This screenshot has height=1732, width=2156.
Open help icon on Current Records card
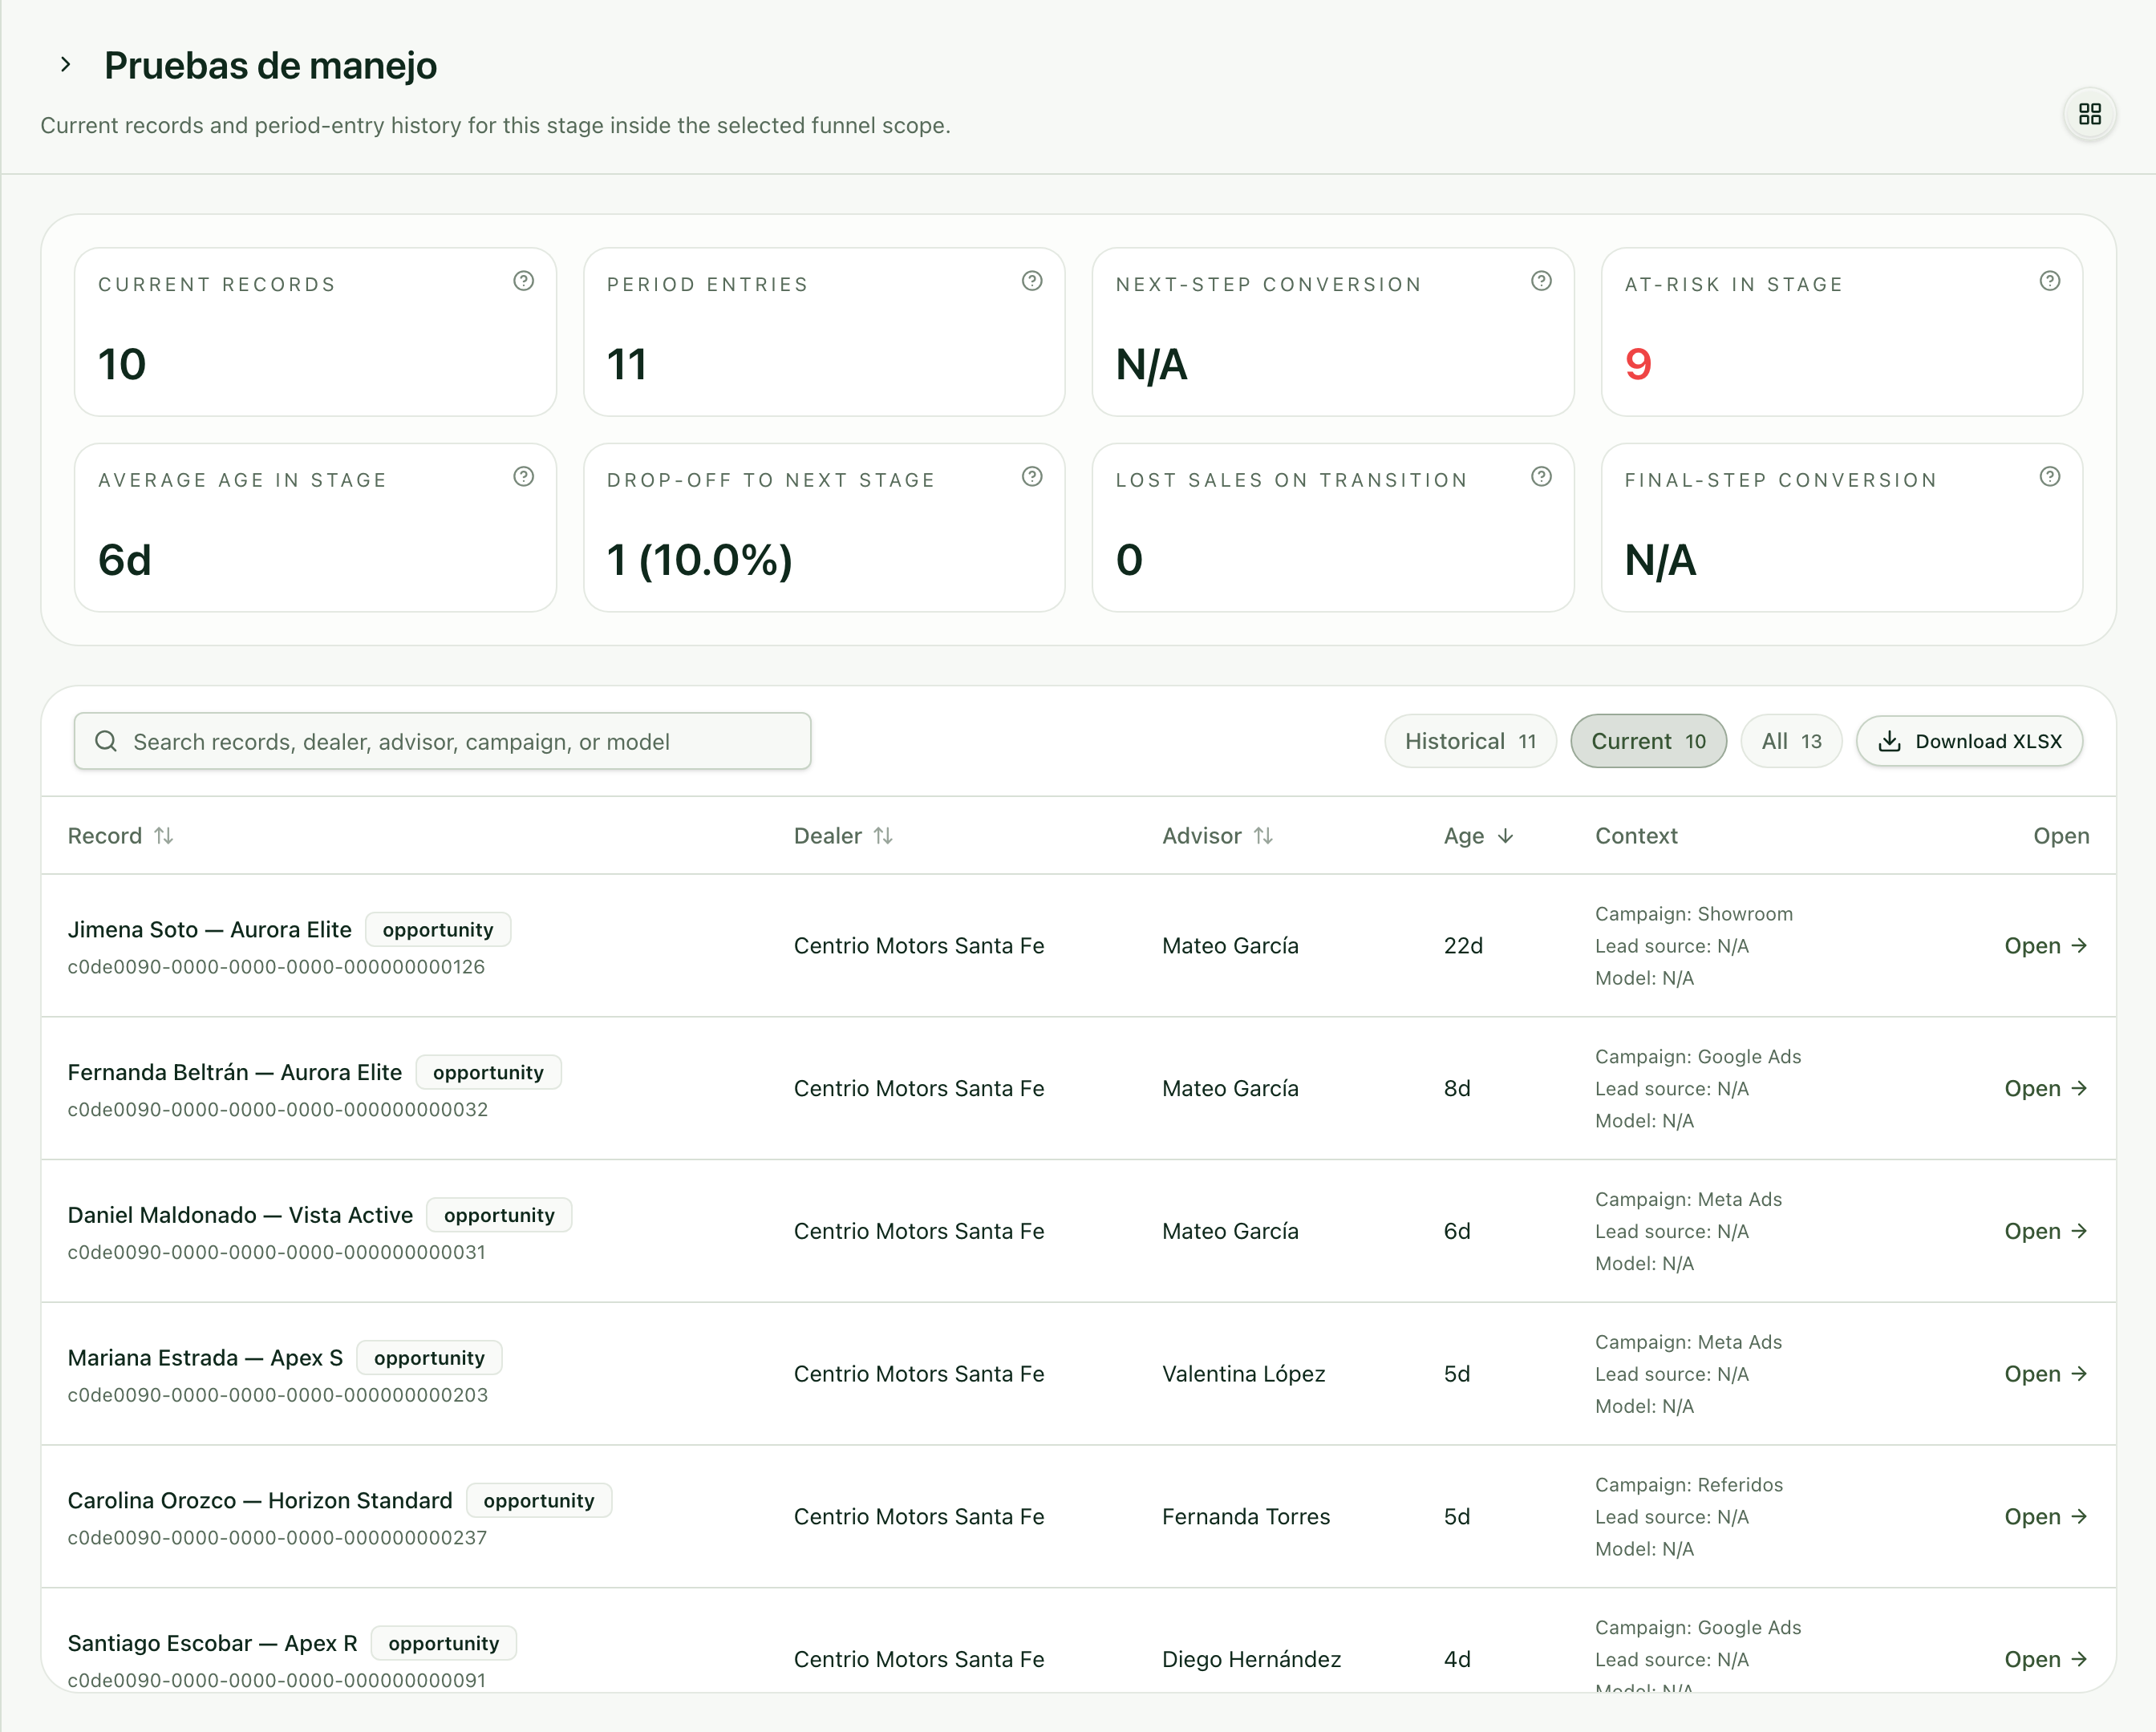point(523,281)
